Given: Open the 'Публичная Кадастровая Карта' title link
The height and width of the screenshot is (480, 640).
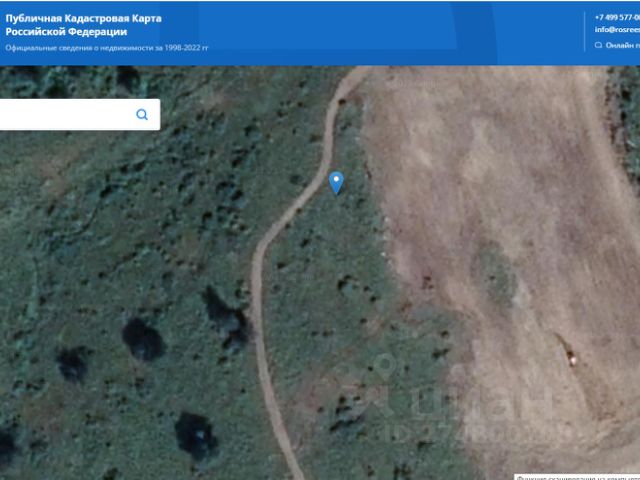Looking at the screenshot, I should click(83, 19).
